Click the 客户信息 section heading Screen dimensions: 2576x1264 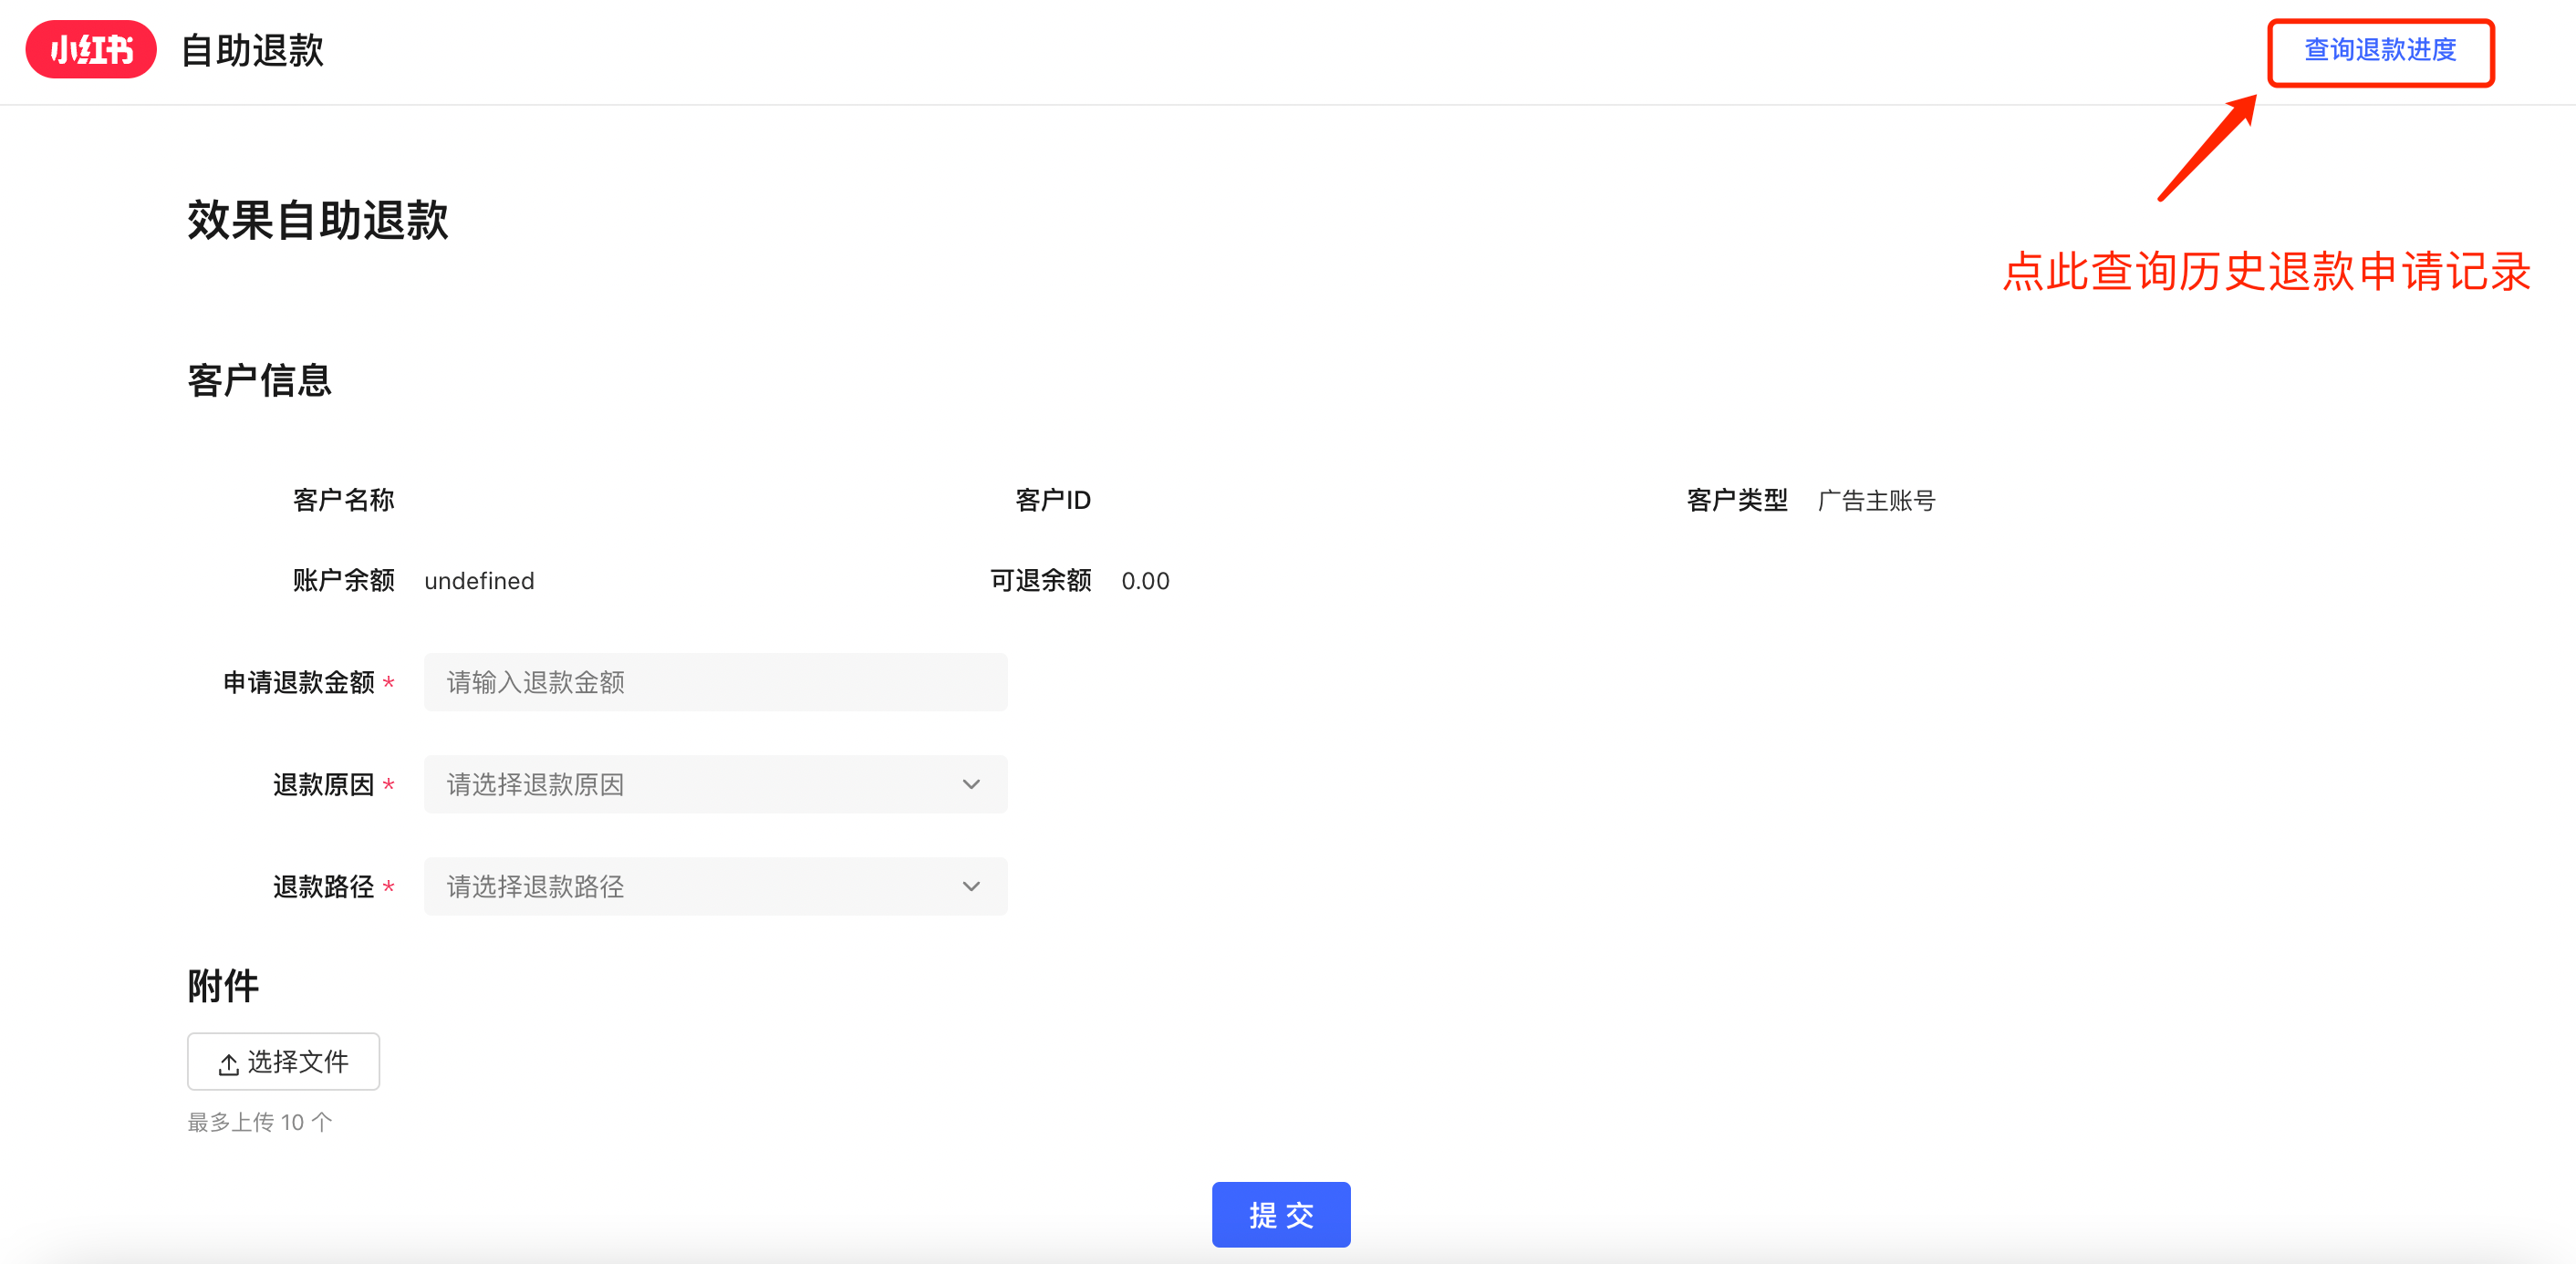(260, 380)
